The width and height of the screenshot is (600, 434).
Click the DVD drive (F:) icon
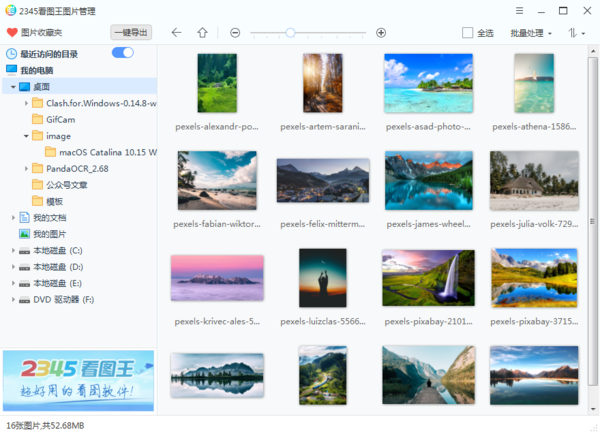pyautogui.click(x=24, y=299)
